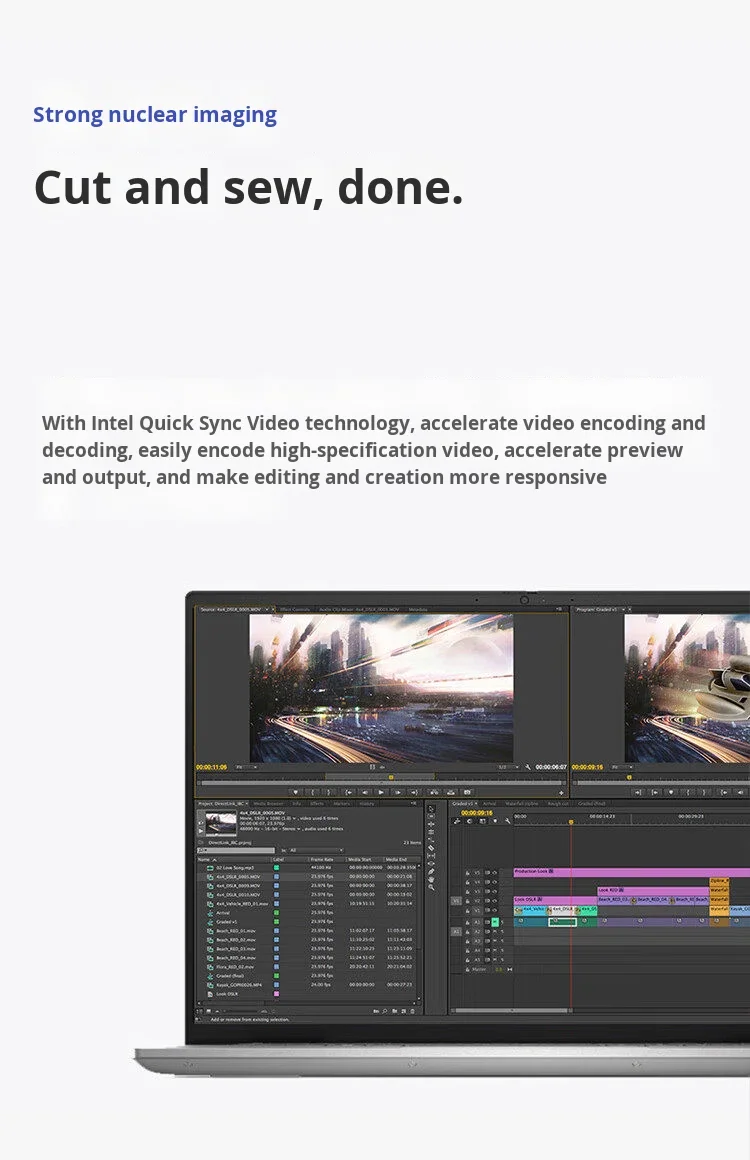Activate the Zoom tool magnifier
The image size is (750, 1160).
431,887
